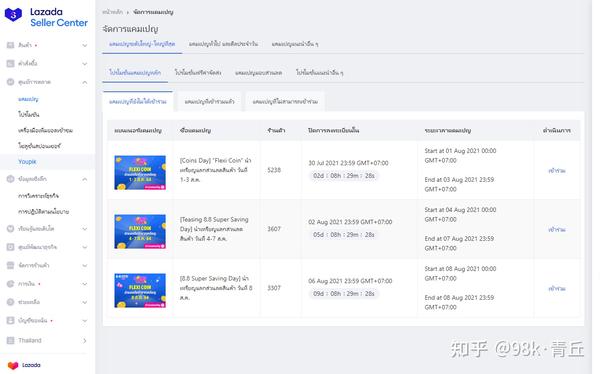Screen dimensions: 600x374
Task: Click the shop count value 3307
Action: [x=274, y=288]
